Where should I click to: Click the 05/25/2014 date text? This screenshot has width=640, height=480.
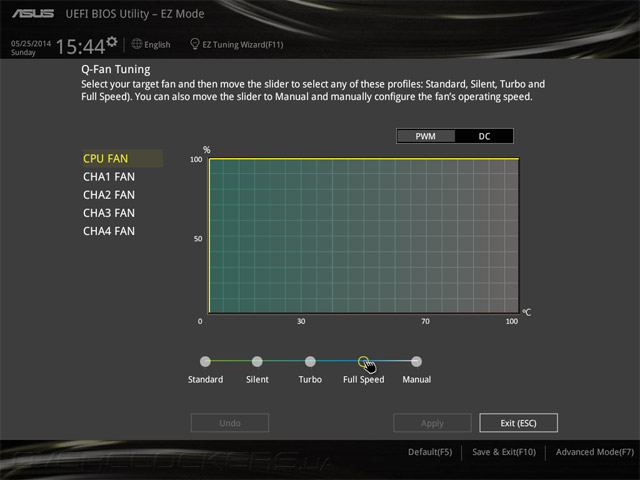coord(31,43)
